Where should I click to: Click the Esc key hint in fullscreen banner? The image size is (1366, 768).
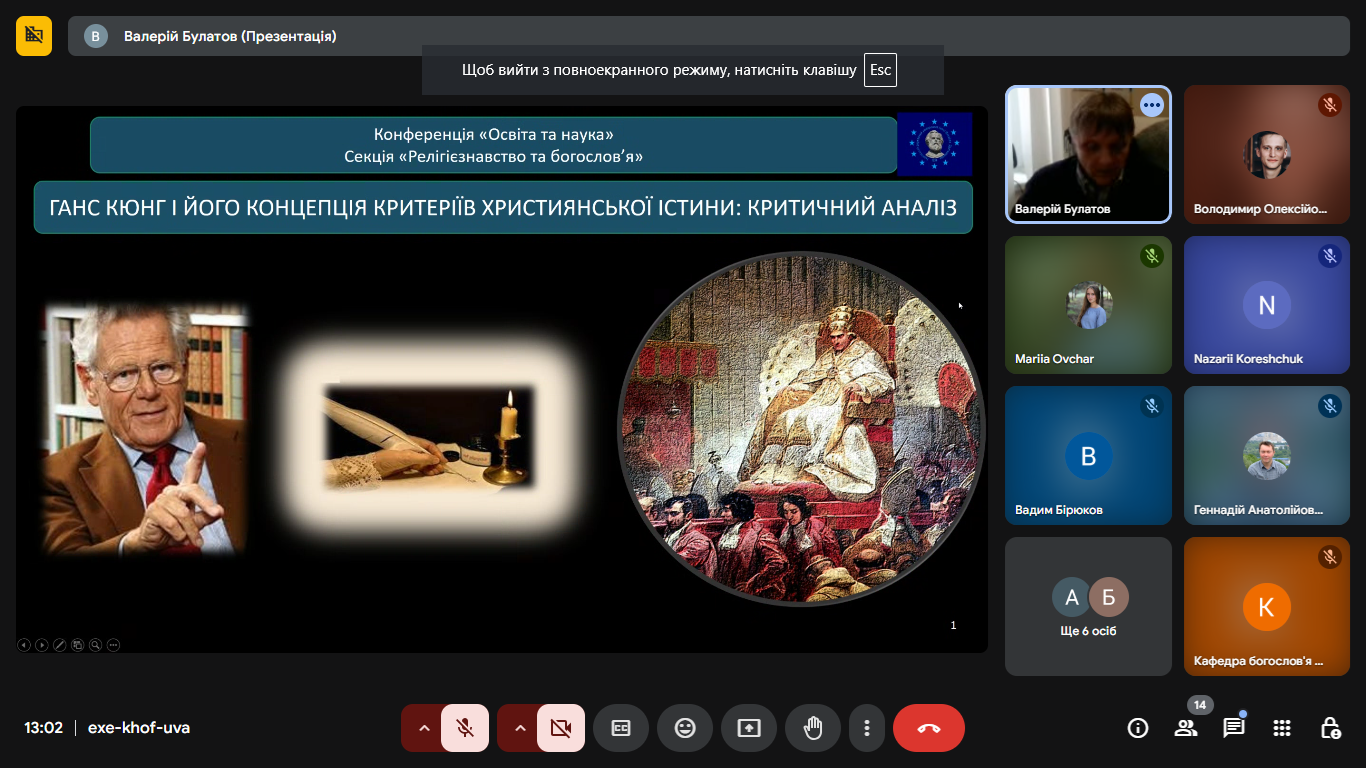click(880, 70)
